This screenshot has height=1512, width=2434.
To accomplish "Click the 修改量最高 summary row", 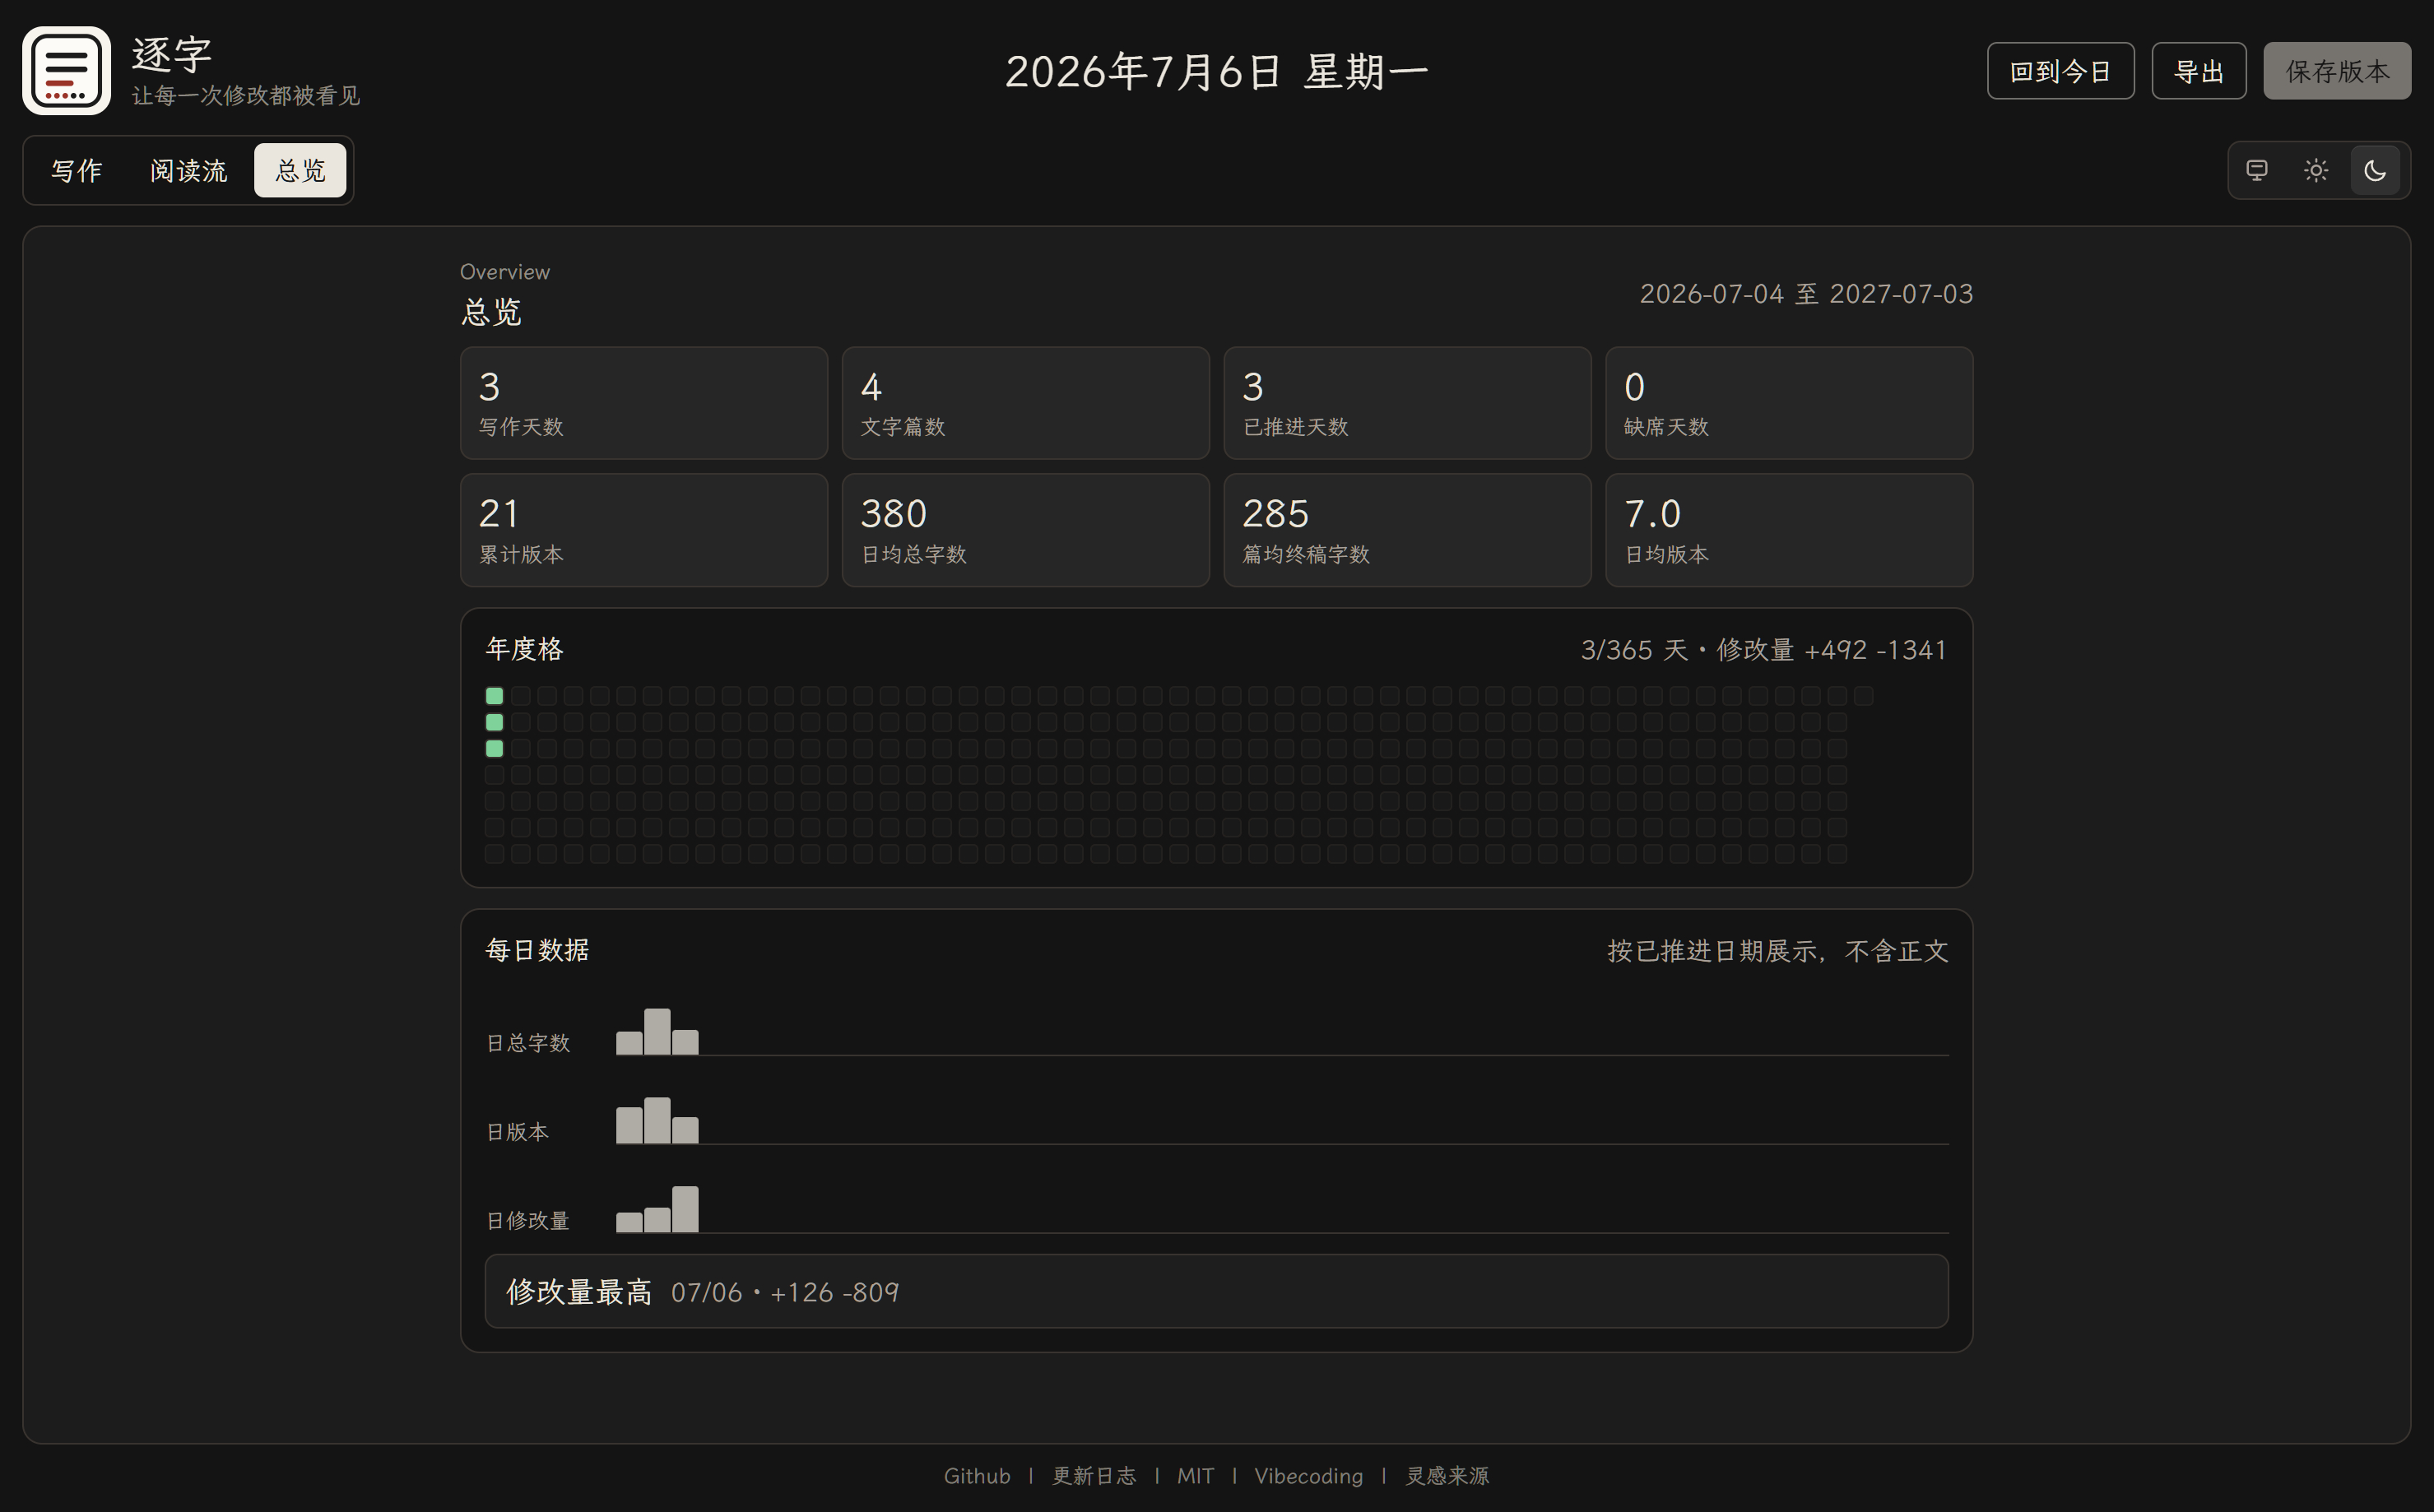I will 1216,1291.
